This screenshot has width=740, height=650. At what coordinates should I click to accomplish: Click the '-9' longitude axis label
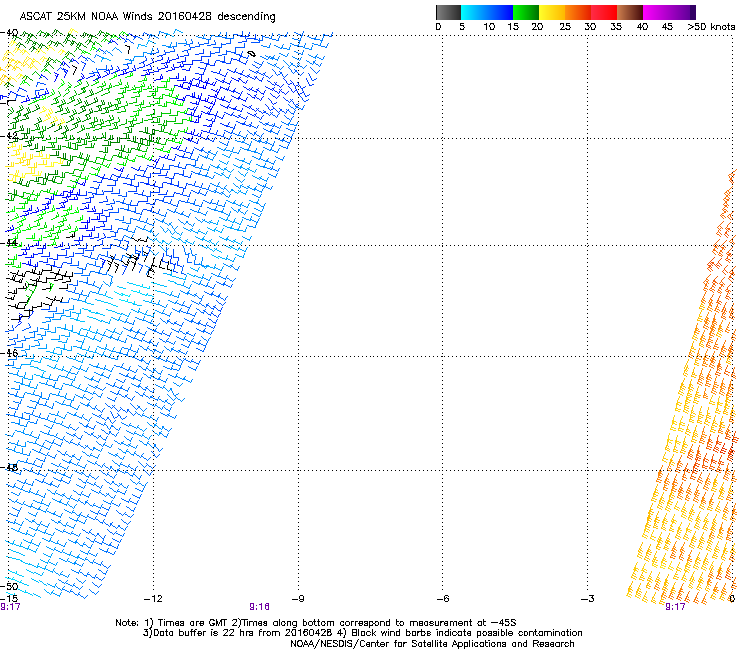pyautogui.click(x=298, y=599)
